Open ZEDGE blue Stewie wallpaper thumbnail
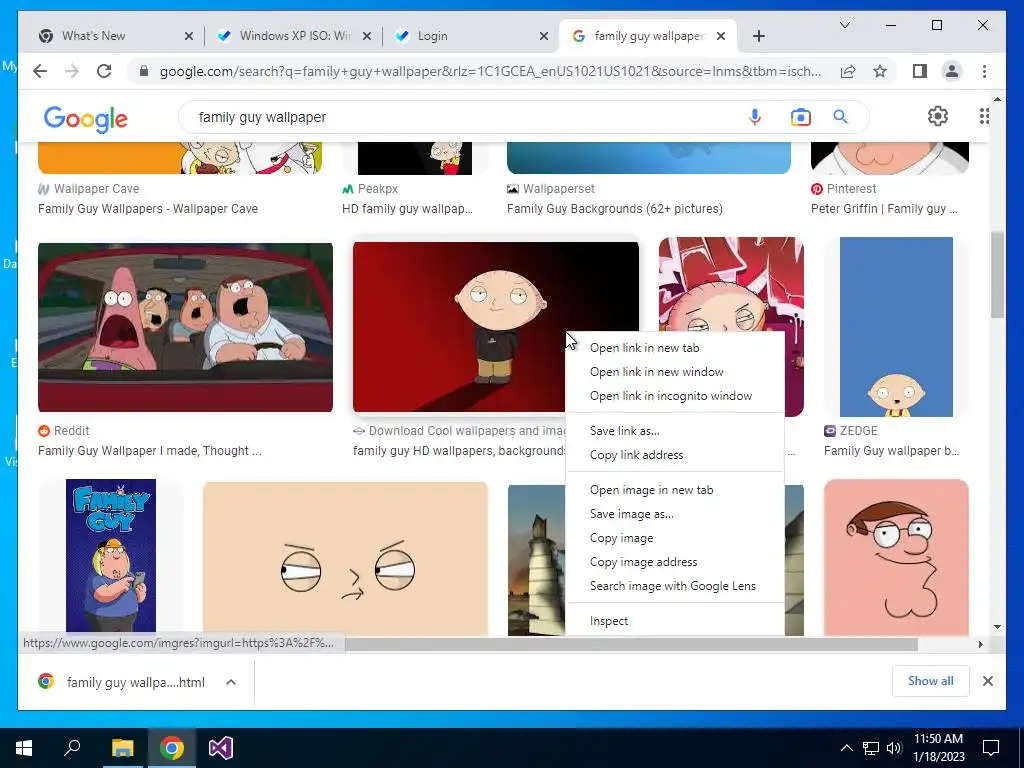Image resolution: width=1024 pixels, height=768 pixels. coord(896,327)
